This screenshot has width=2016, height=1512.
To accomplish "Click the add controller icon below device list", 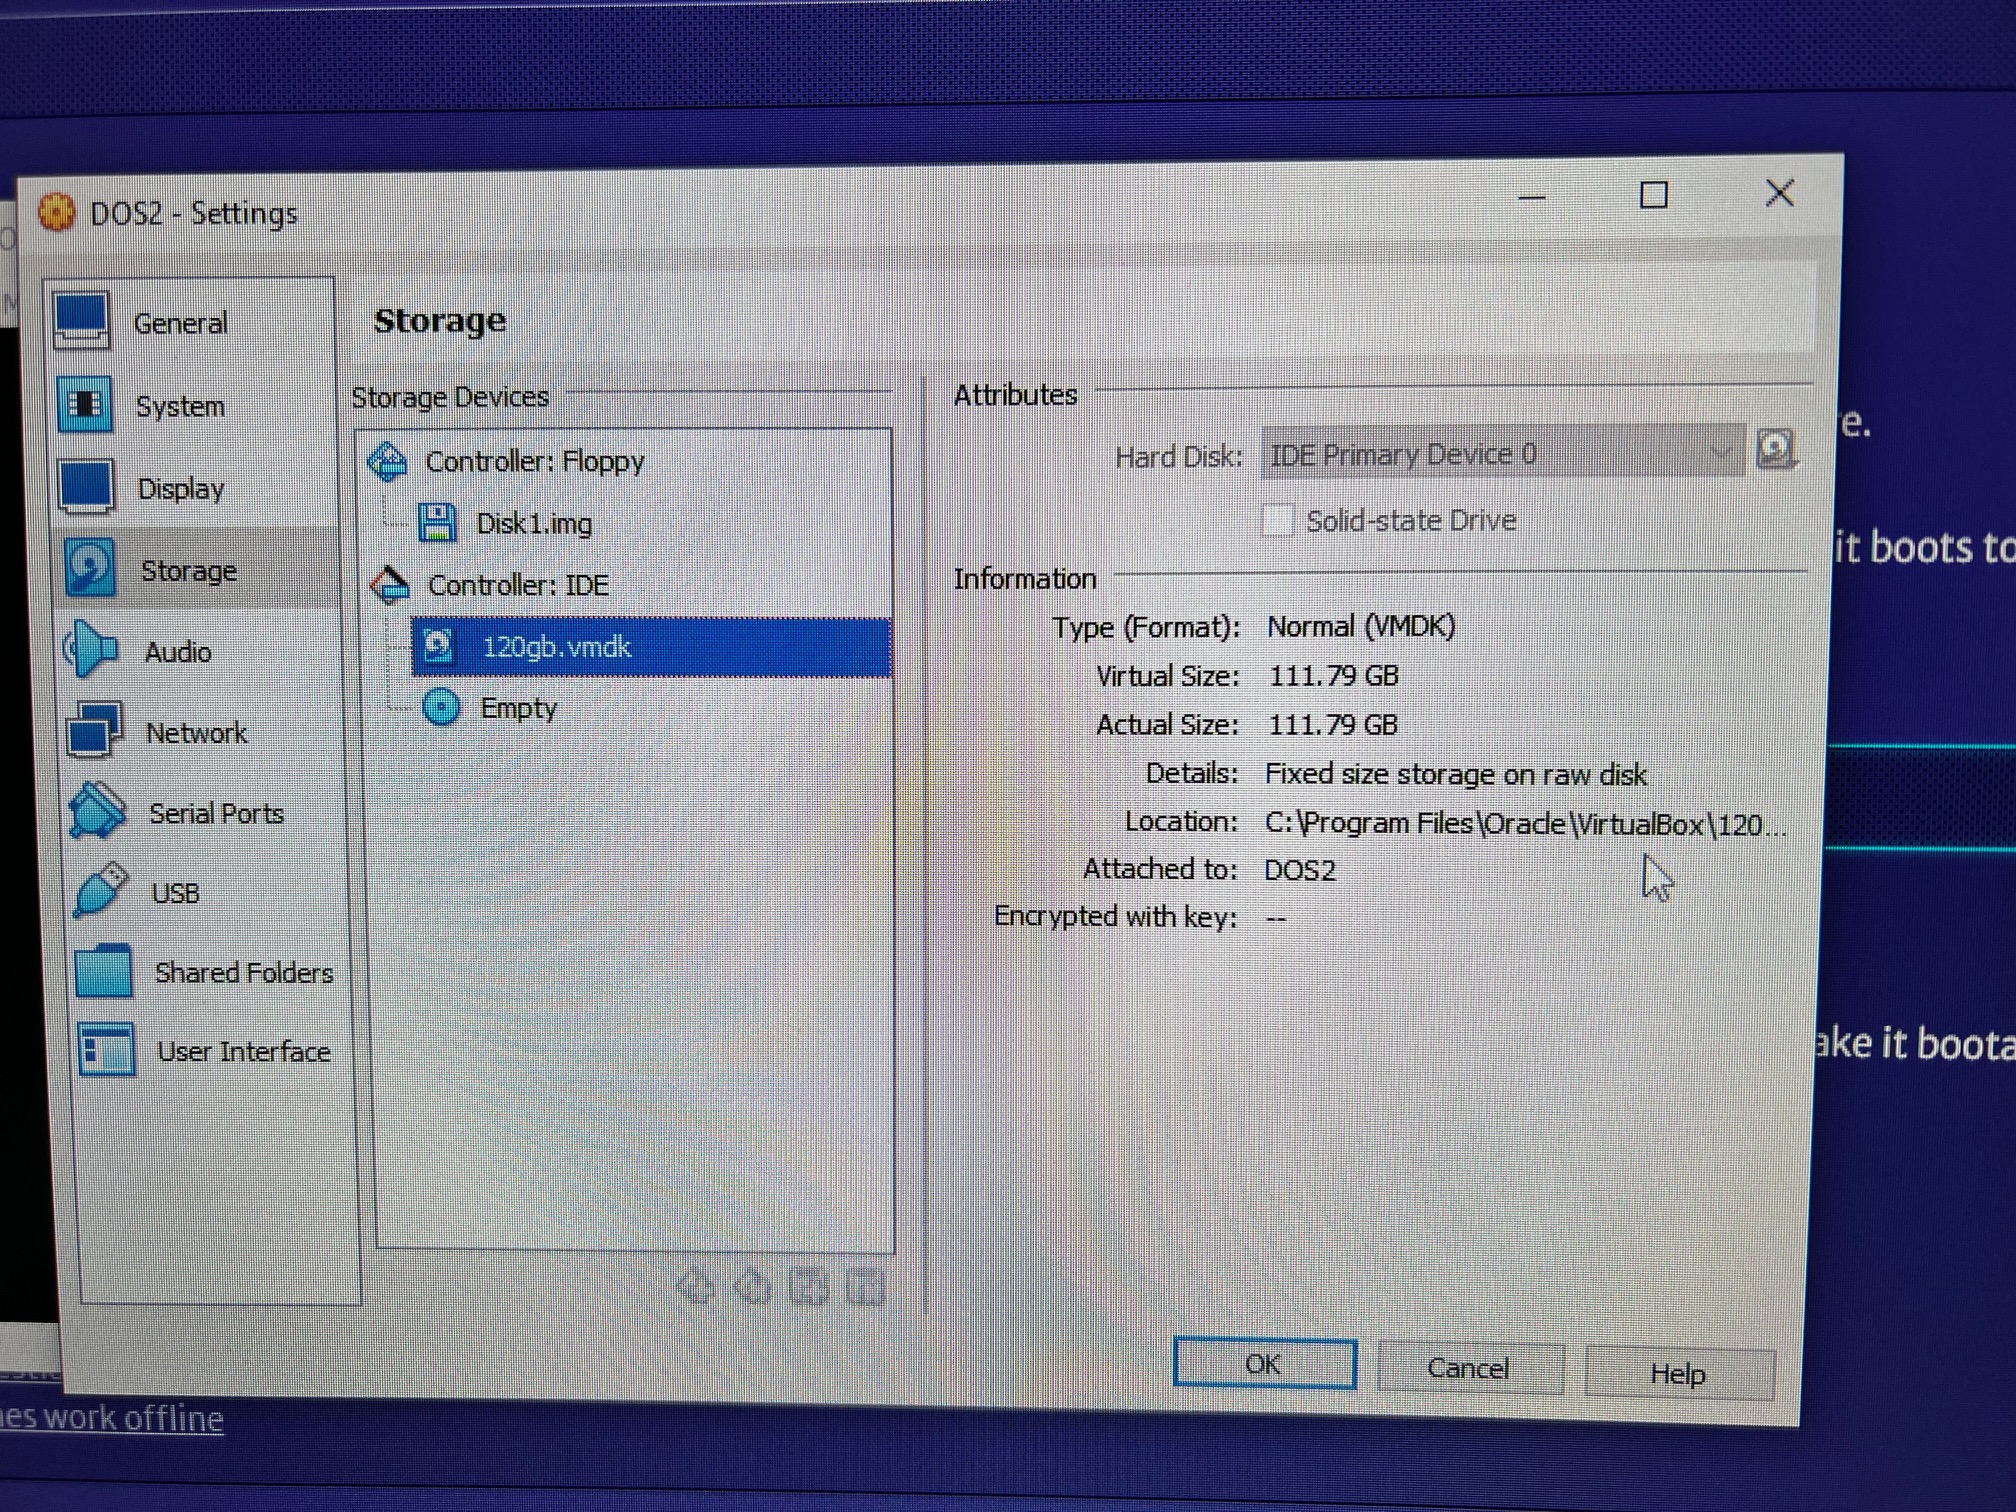I will click(695, 1287).
